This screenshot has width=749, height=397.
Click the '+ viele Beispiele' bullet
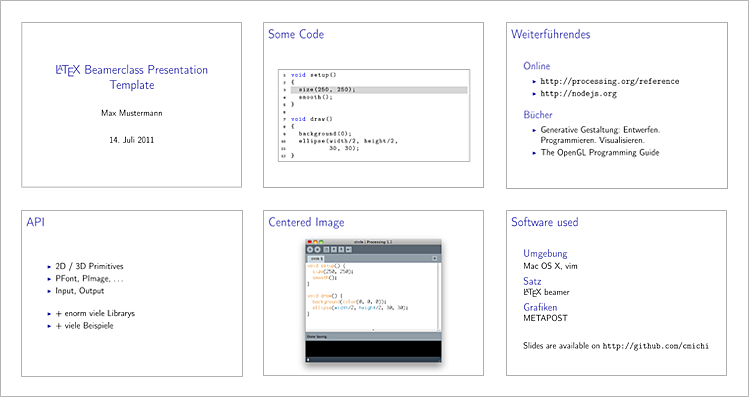[85, 326]
